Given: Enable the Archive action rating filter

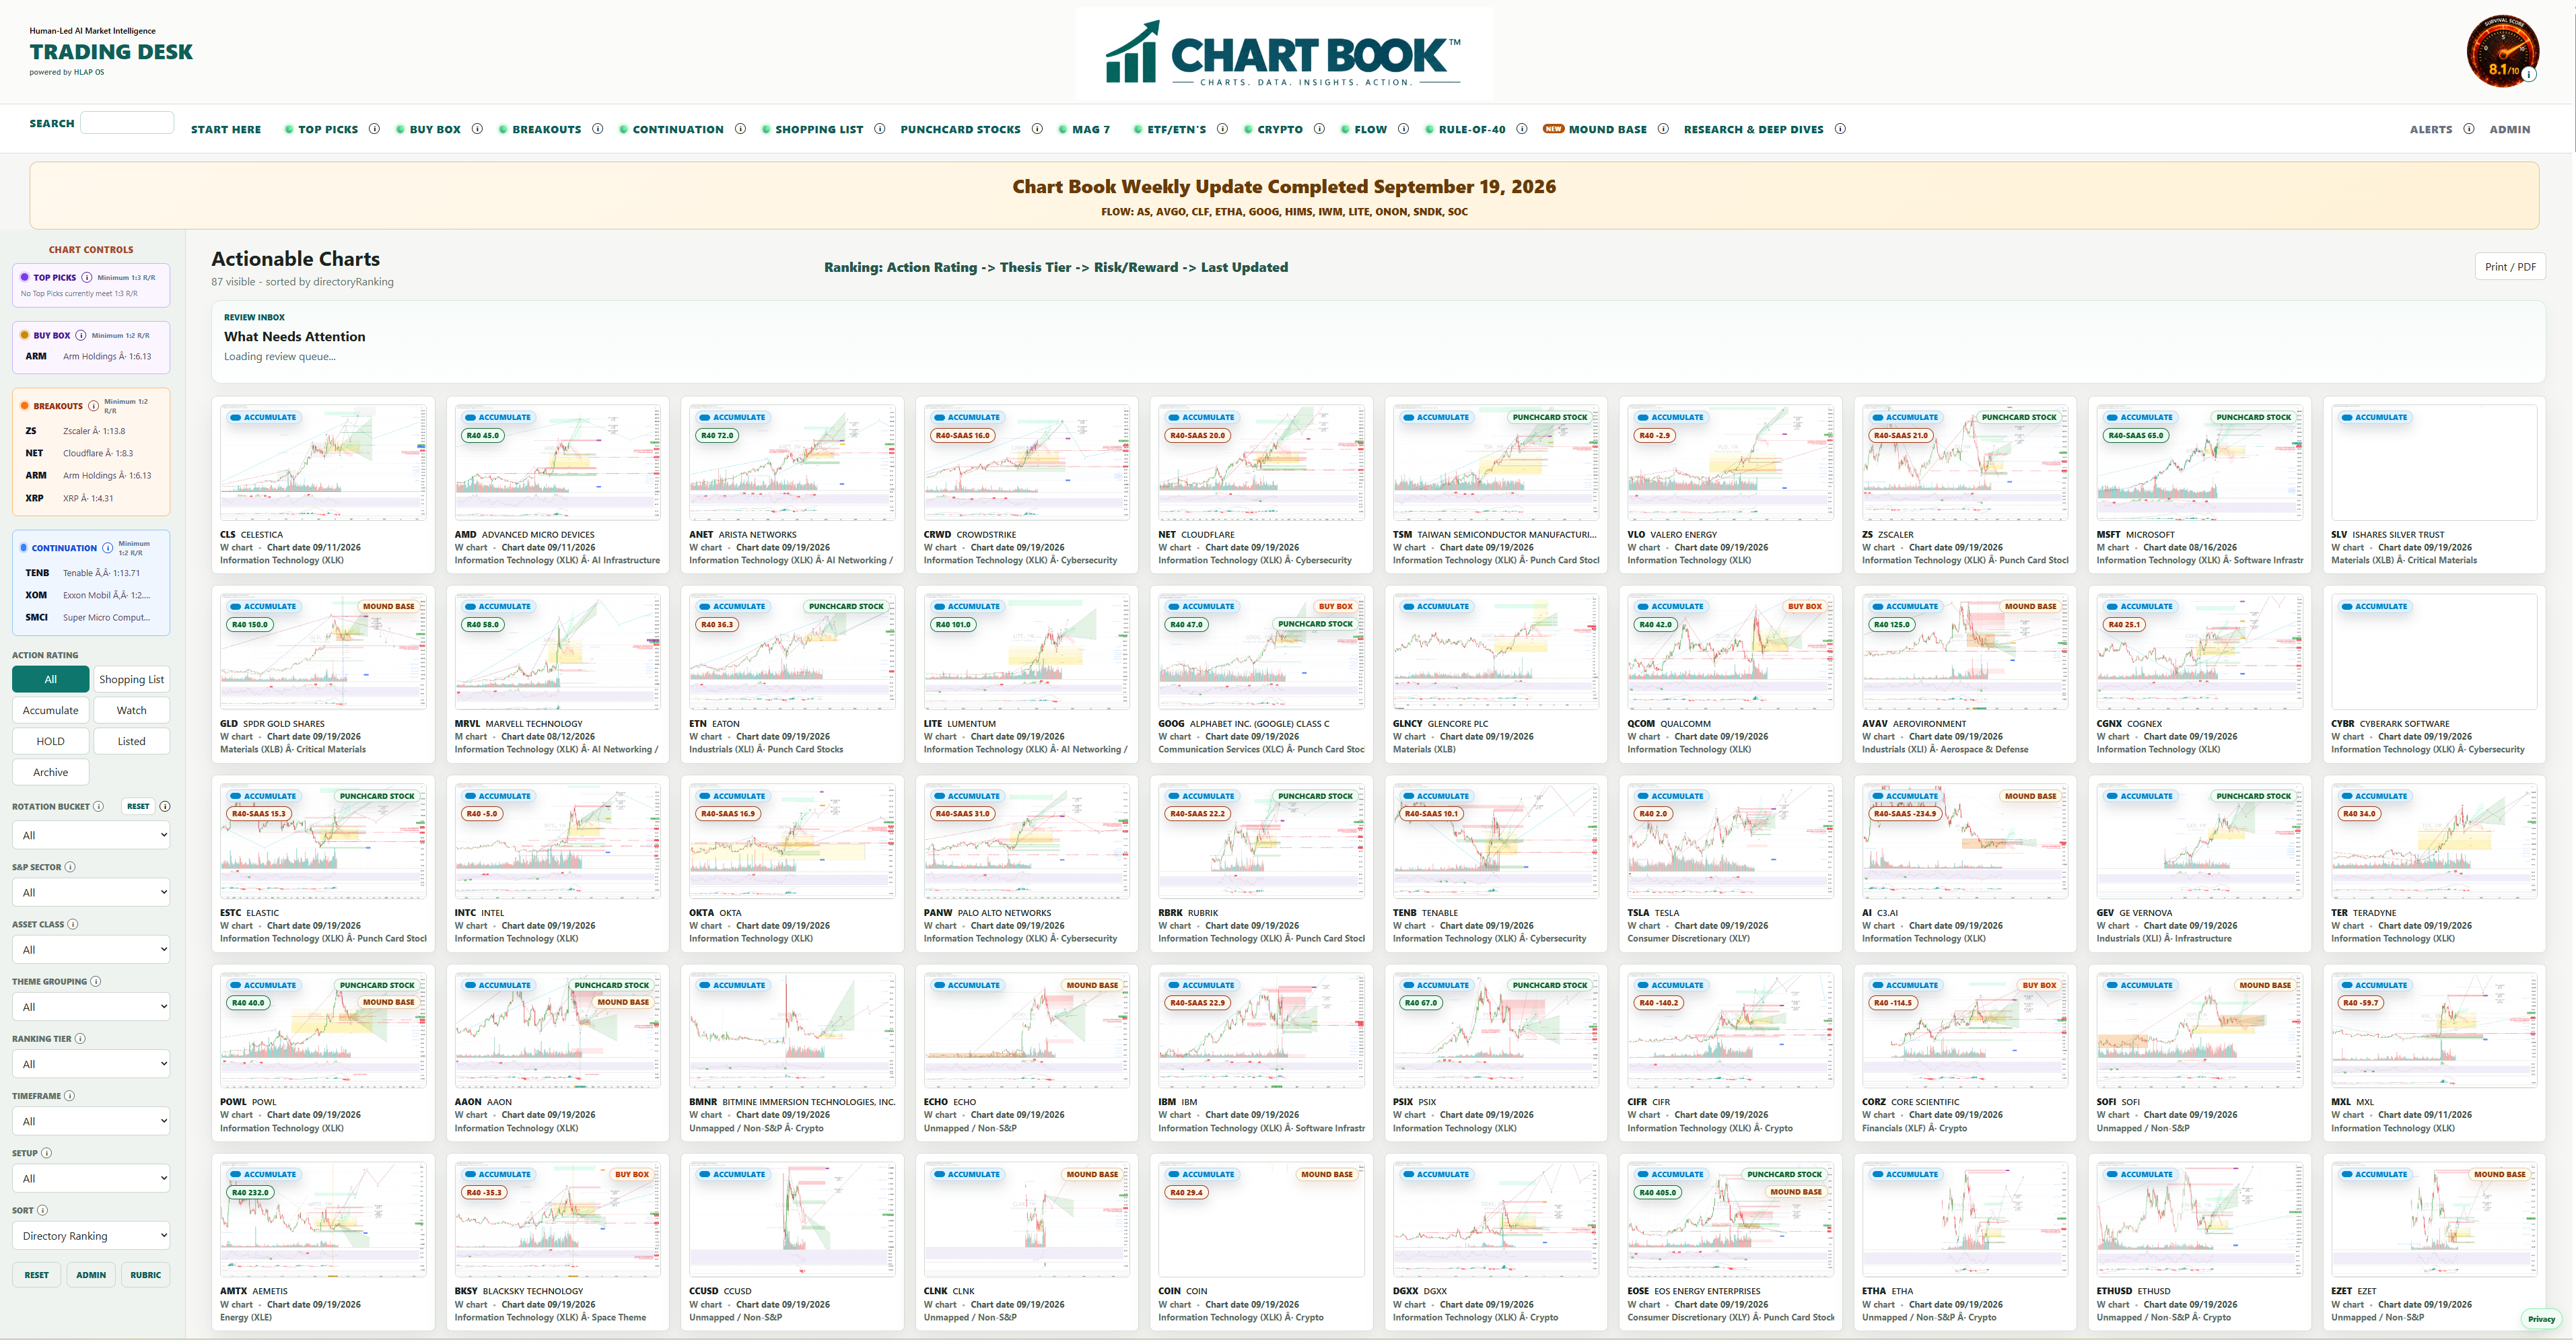Looking at the screenshot, I should [51, 773].
